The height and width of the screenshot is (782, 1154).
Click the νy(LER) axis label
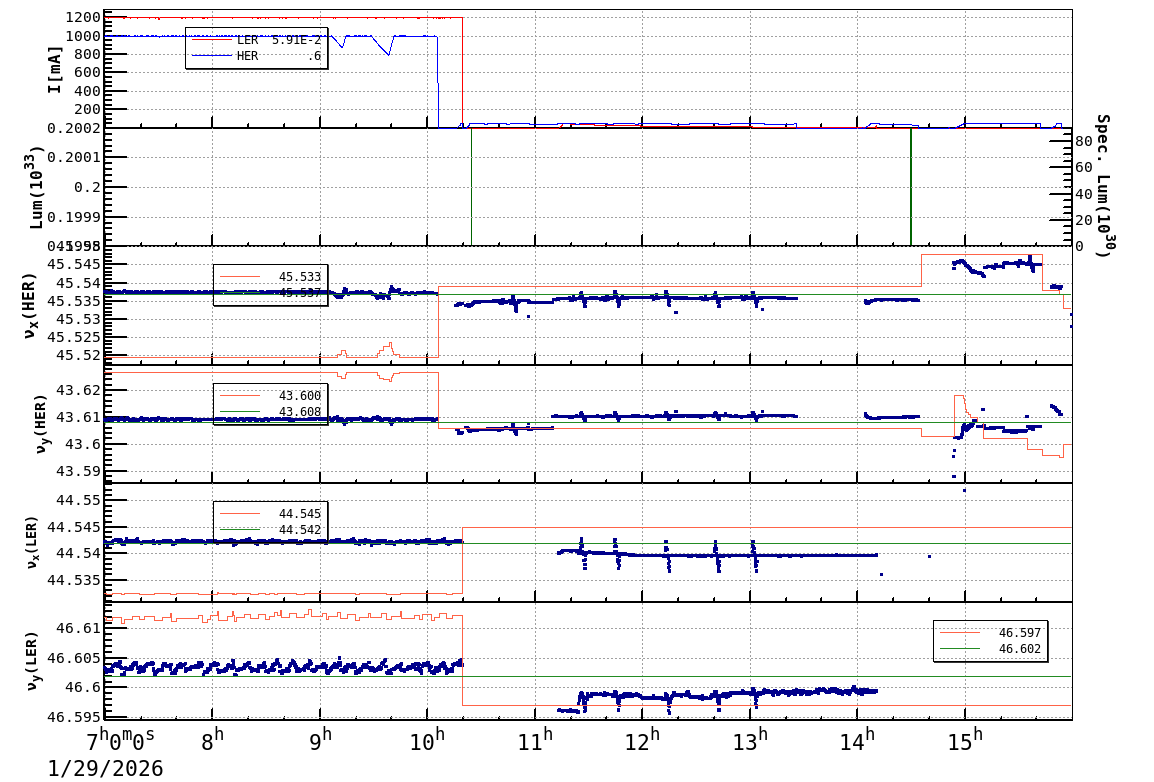(34, 660)
